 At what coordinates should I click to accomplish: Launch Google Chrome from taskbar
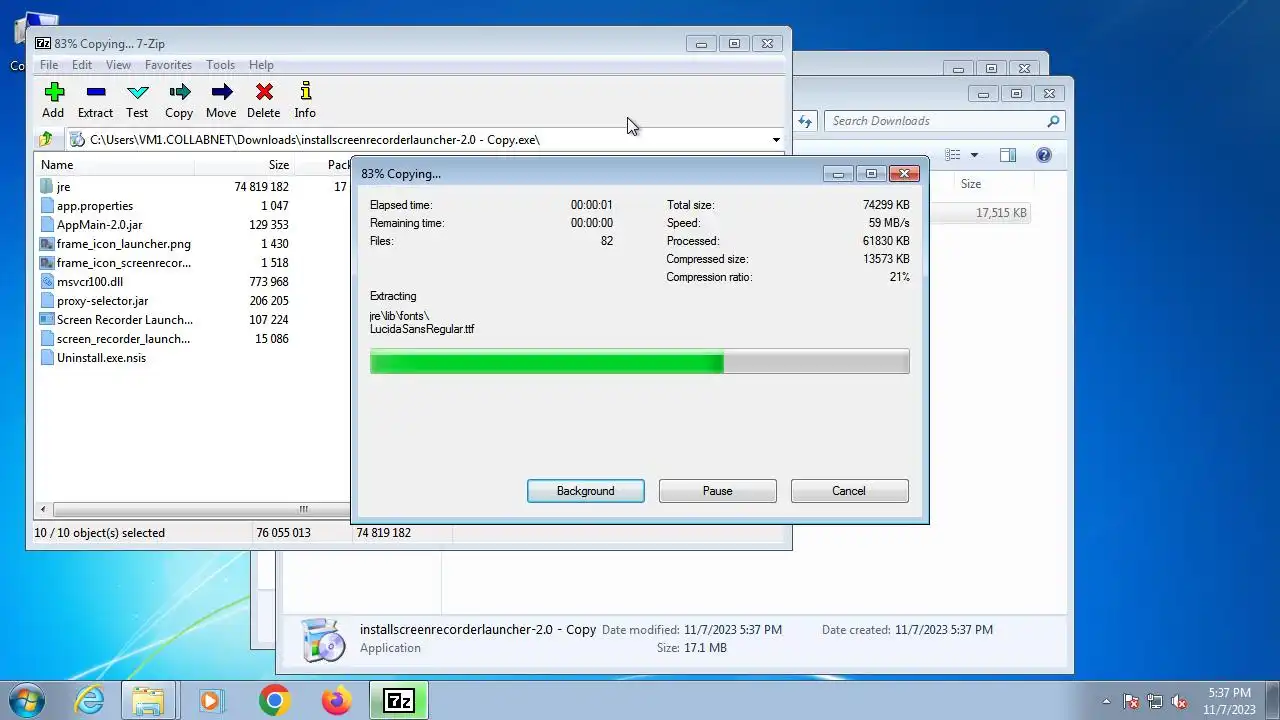point(274,700)
